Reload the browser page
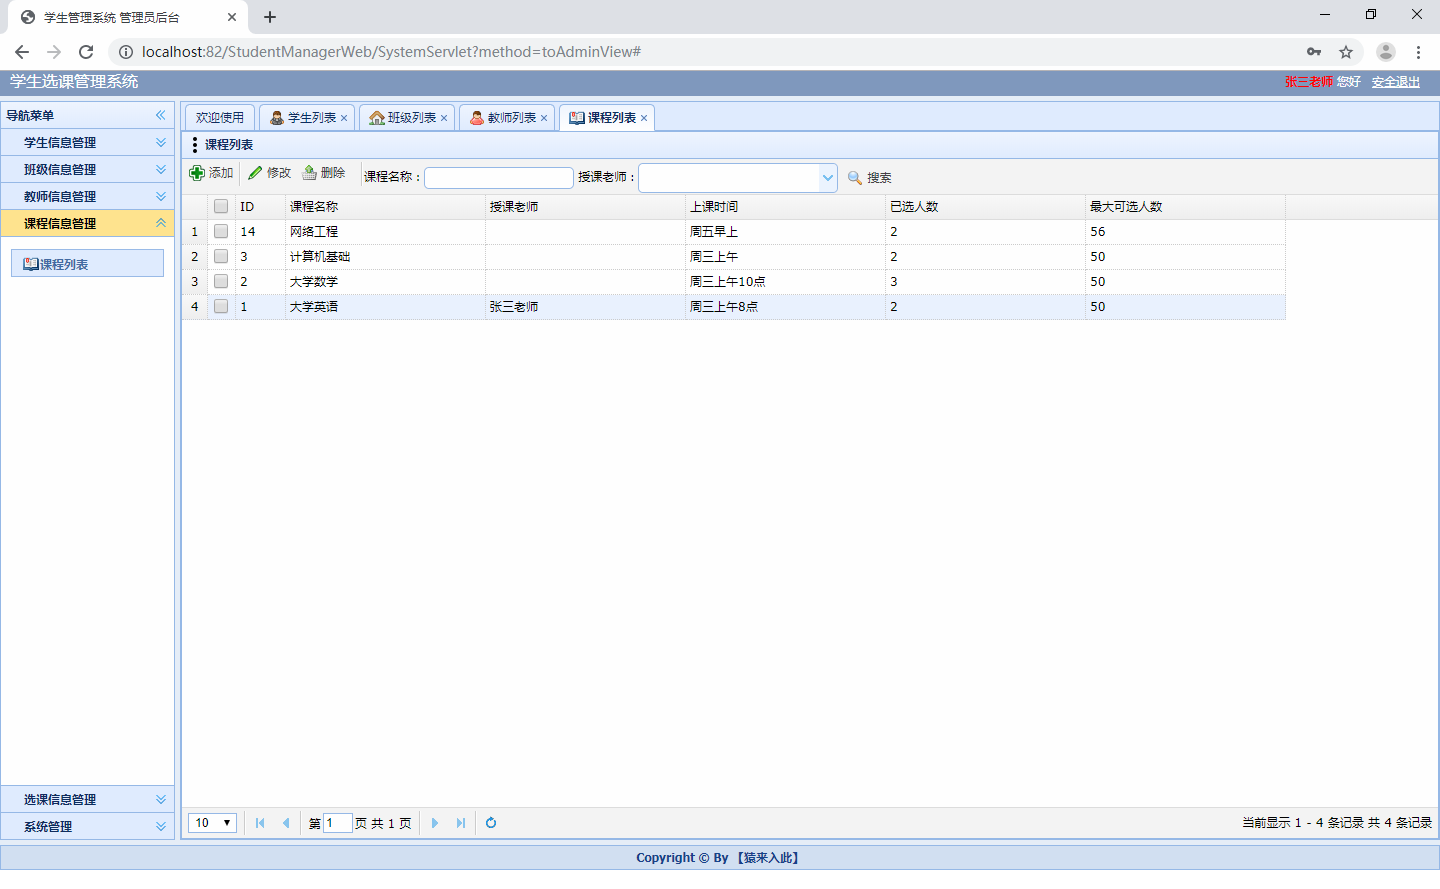The image size is (1440, 889). [86, 52]
